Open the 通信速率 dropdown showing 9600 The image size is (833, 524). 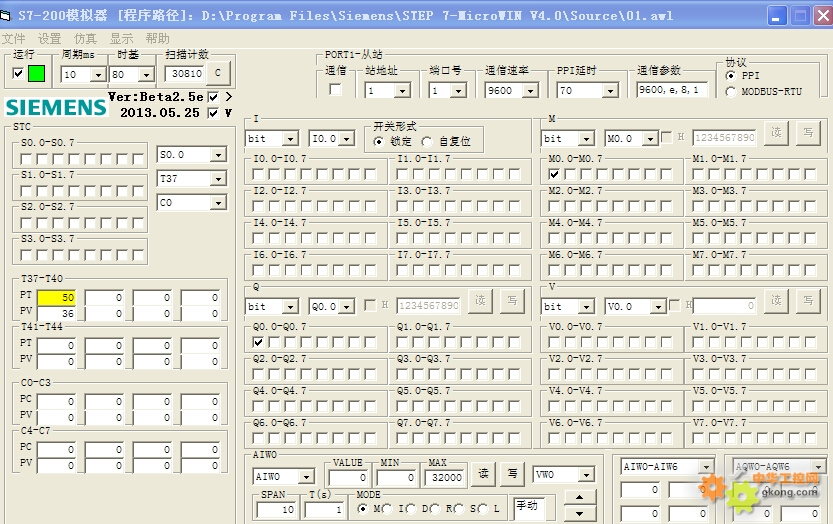point(530,91)
